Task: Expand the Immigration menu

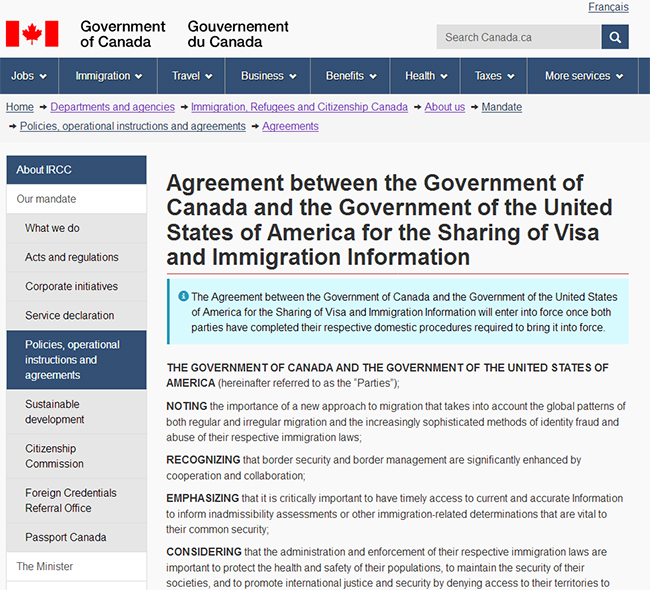Action: (109, 76)
